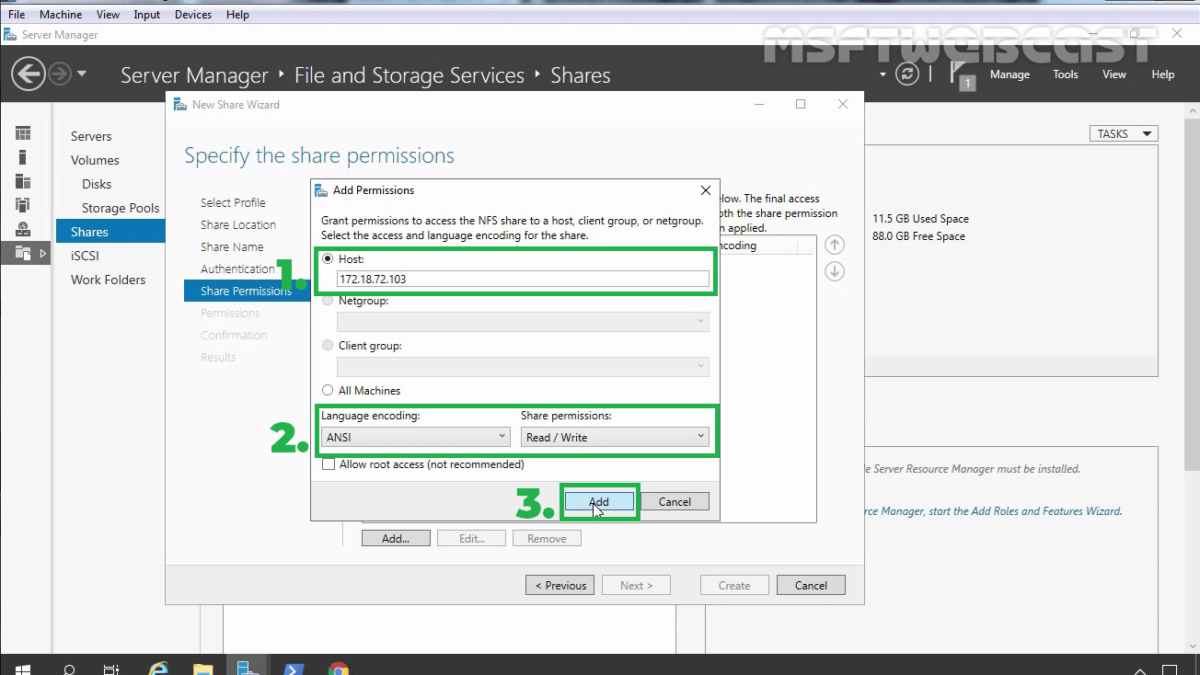Close the Add Permissions dialog
The height and width of the screenshot is (675, 1200).
(706, 190)
